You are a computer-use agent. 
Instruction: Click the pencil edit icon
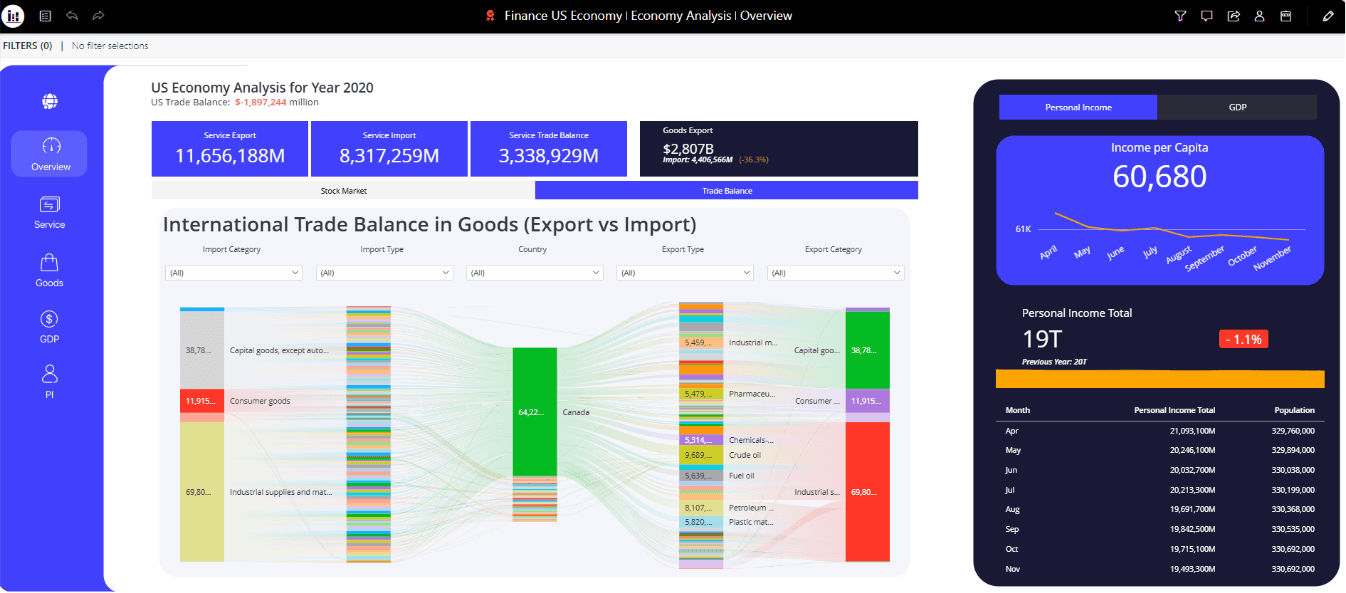(1328, 16)
